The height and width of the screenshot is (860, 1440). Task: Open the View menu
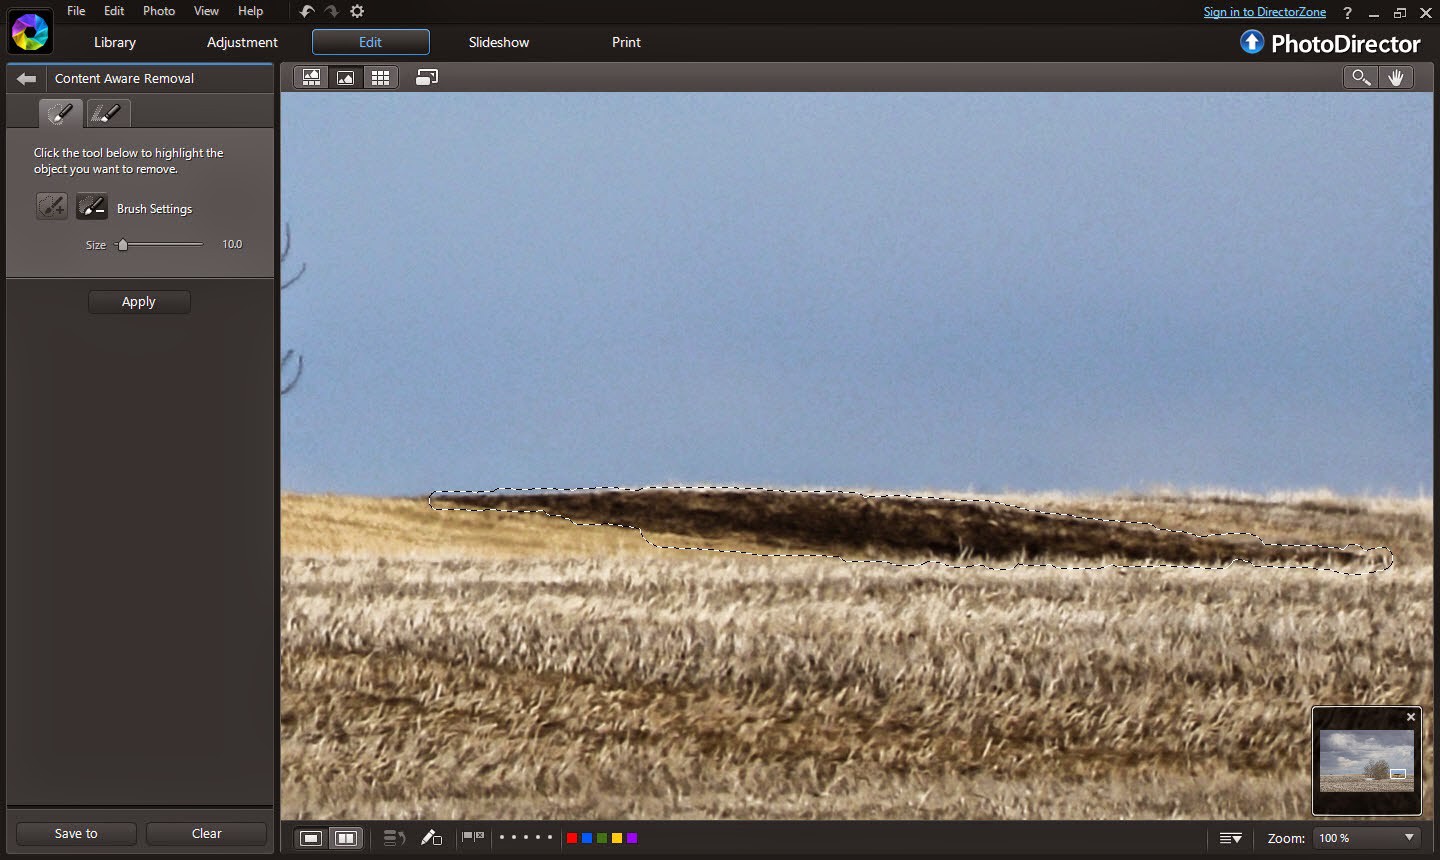coord(206,11)
